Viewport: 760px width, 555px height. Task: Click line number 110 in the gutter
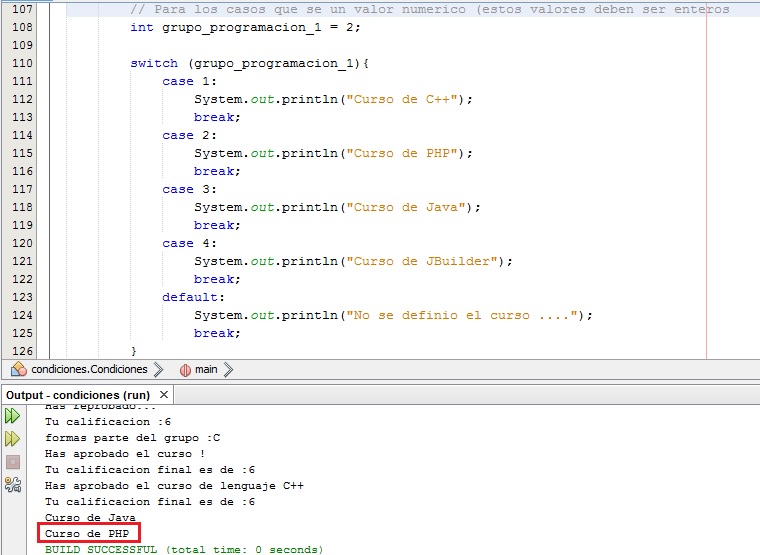click(x=21, y=63)
